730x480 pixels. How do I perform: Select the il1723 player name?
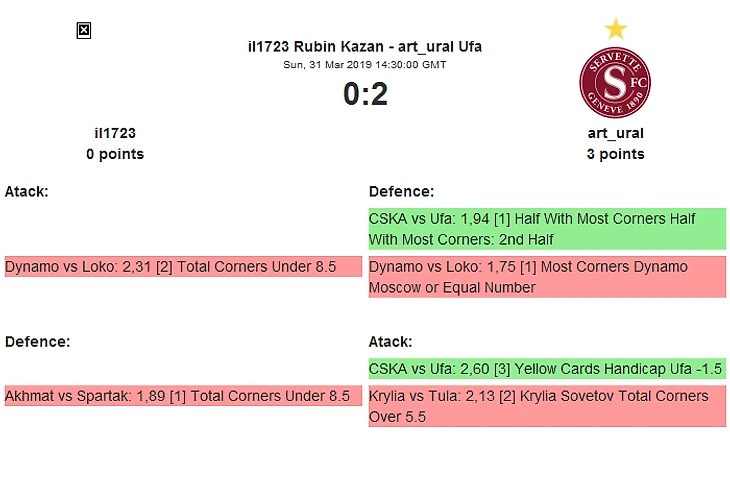(115, 133)
